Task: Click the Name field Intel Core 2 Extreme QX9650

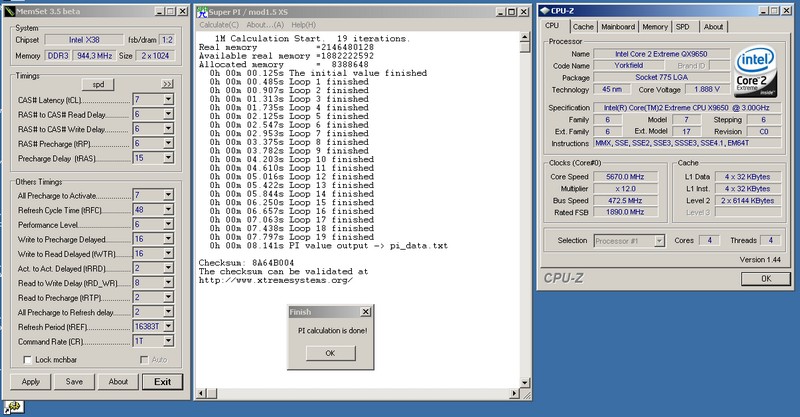Action: (x=661, y=54)
